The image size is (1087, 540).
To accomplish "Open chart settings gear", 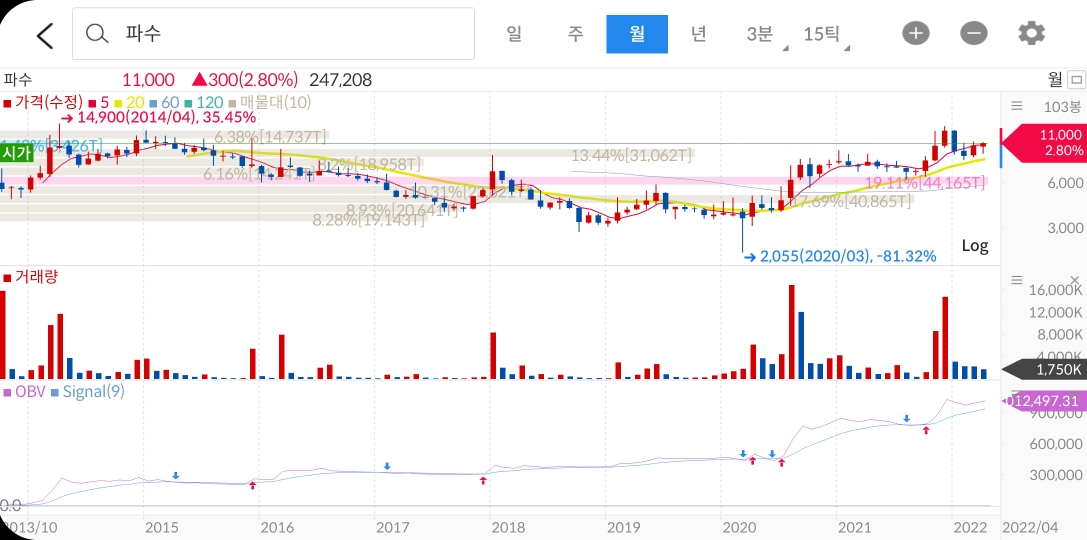I will point(1032,33).
